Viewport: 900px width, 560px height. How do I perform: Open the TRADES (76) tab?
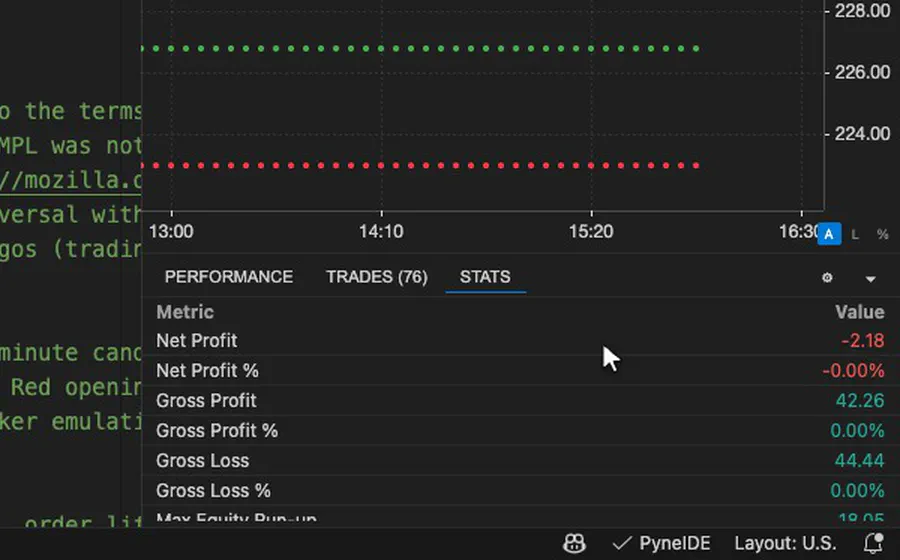pyautogui.click(x=377, y=277)
